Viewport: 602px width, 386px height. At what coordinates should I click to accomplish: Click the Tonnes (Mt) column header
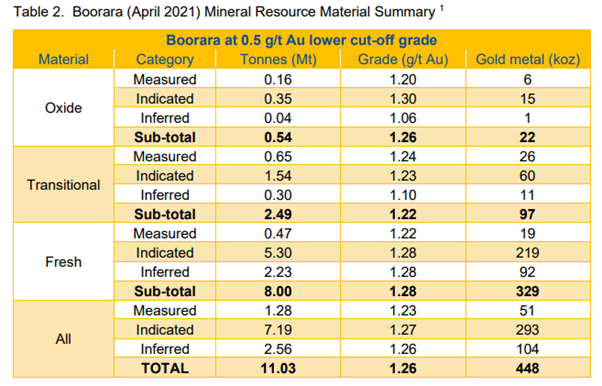pyautogui.click(x=278, y=60)
